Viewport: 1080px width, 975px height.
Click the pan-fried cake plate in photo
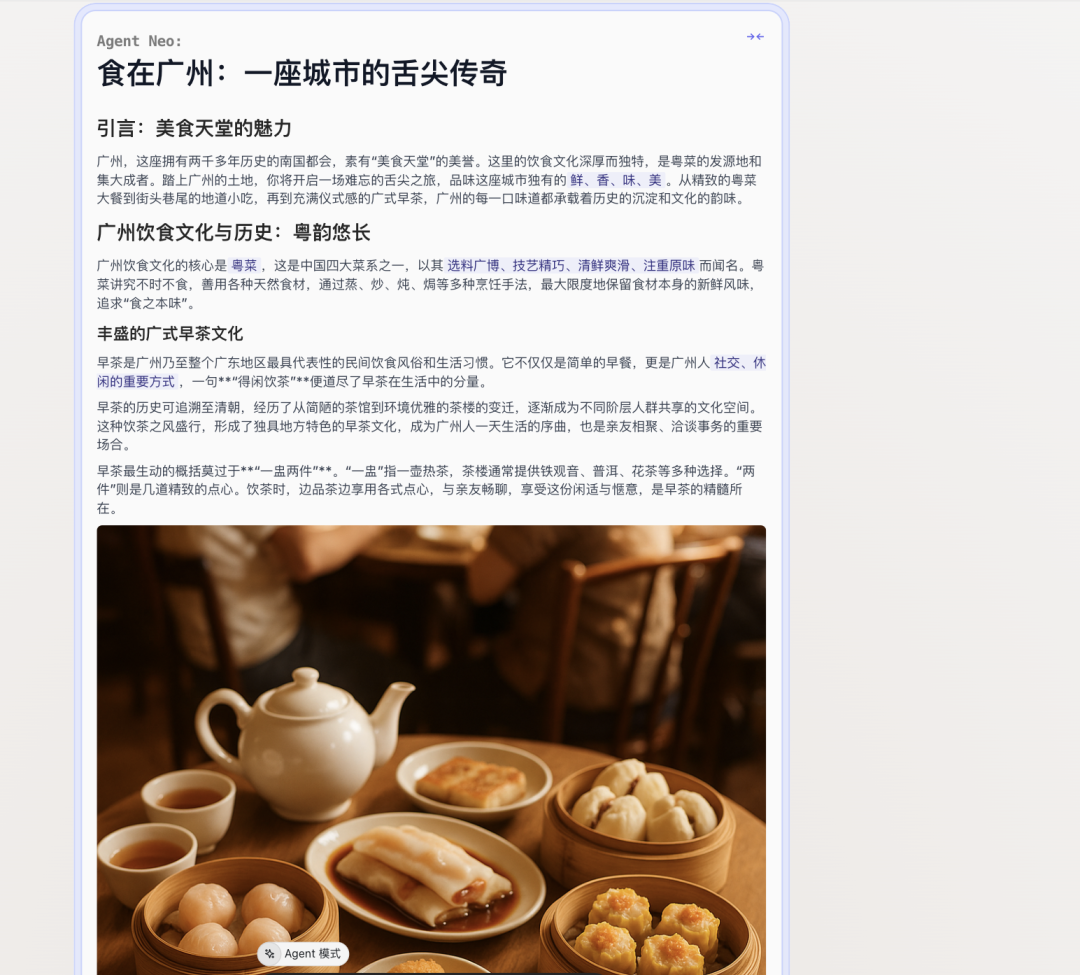point(474,780)
